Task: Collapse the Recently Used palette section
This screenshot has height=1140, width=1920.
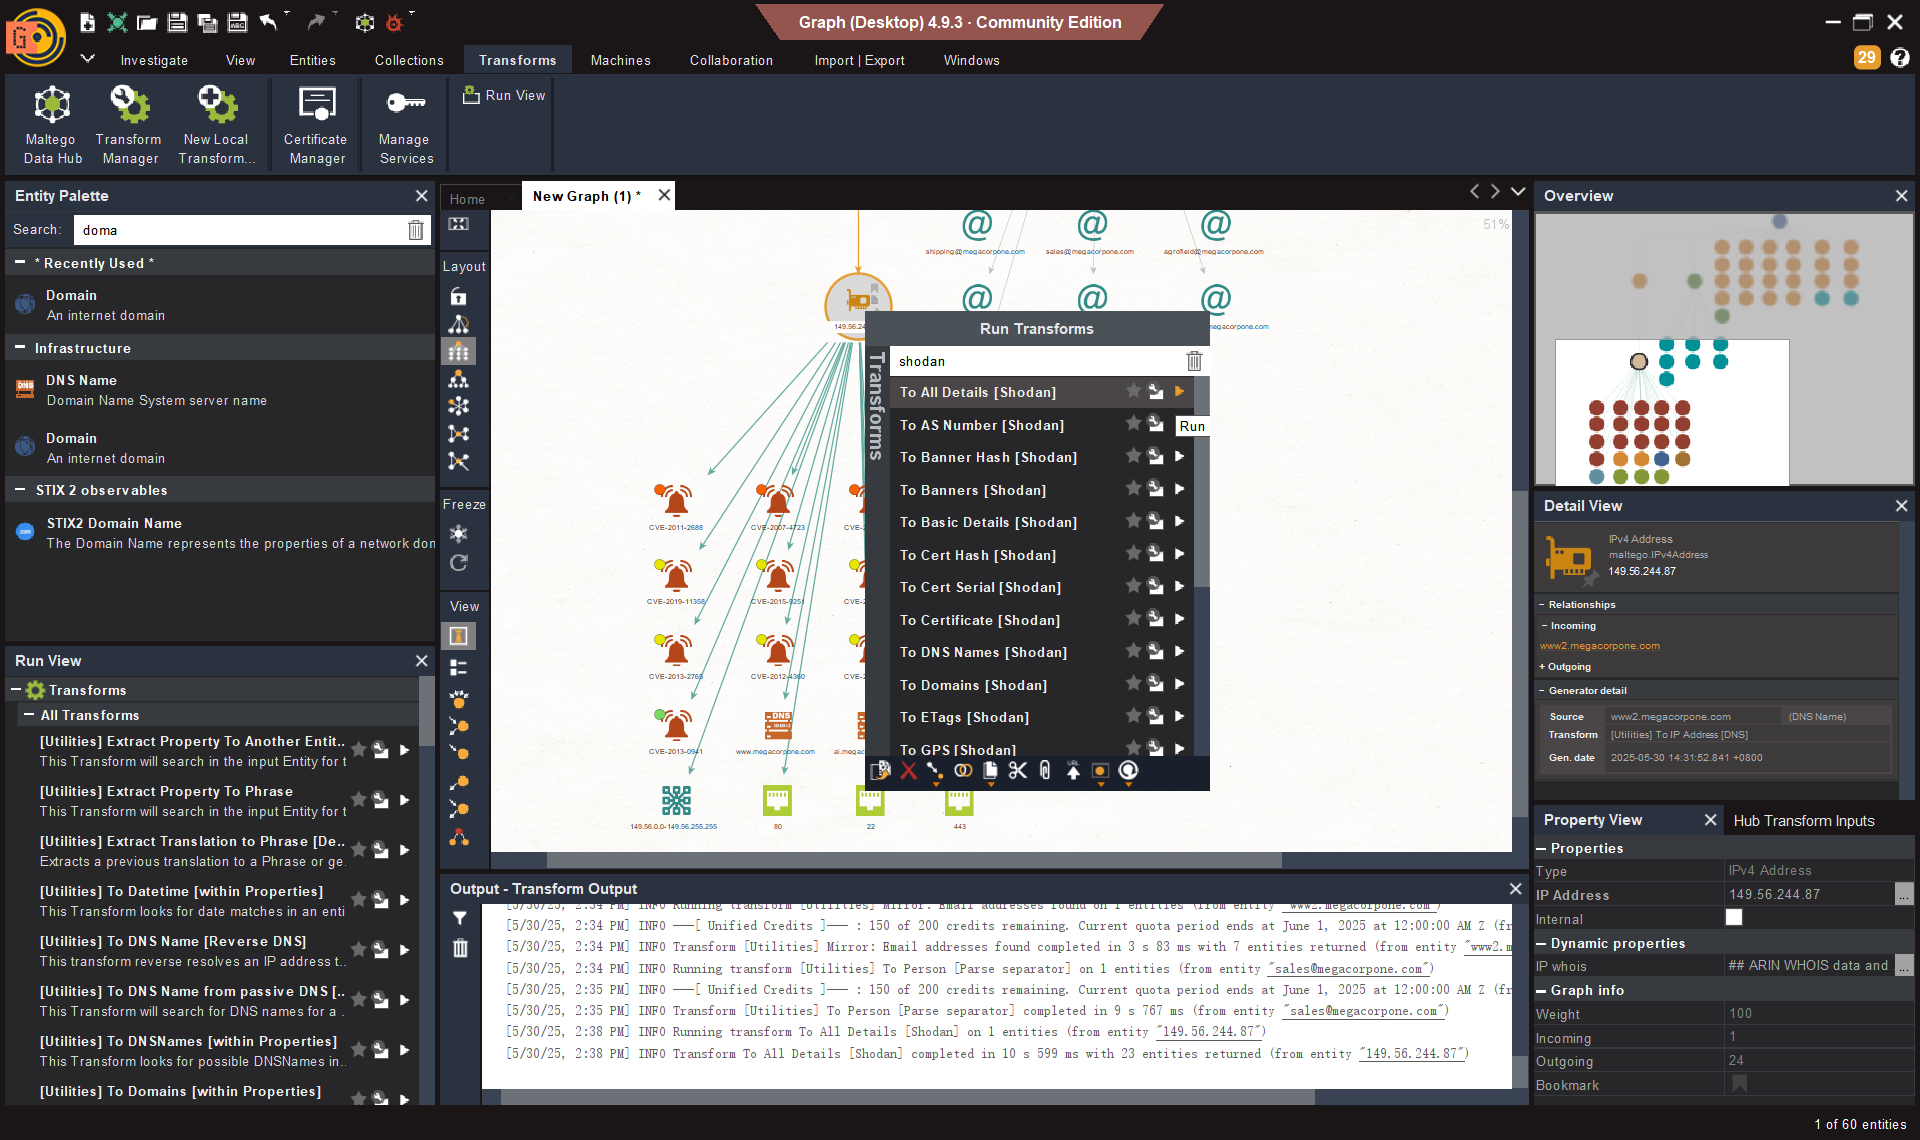Action: point(20,263)
